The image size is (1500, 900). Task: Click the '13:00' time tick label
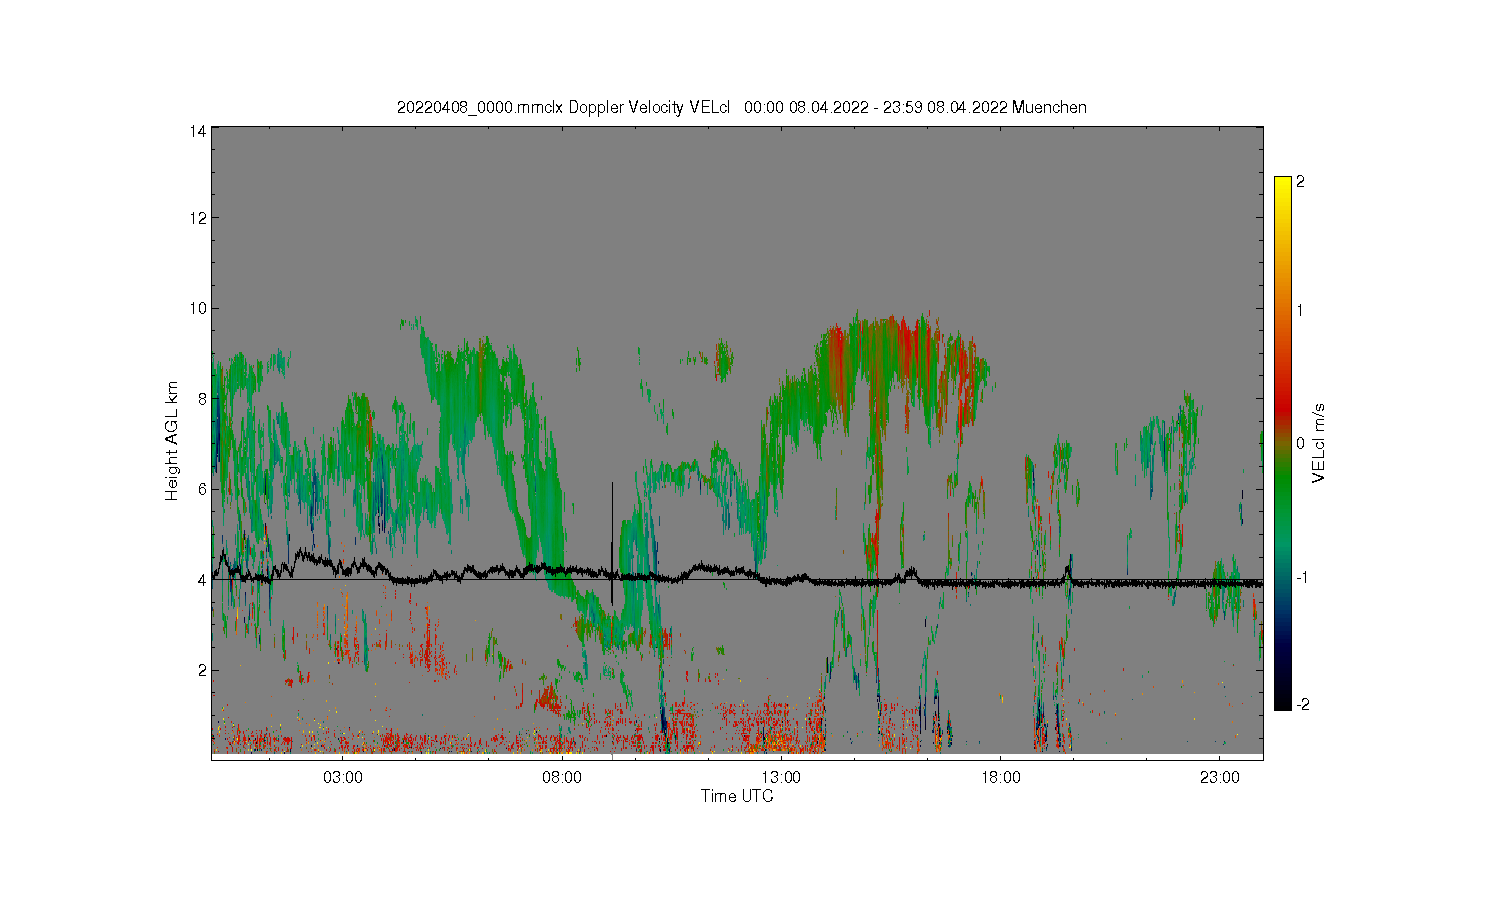tap(781, 778)
